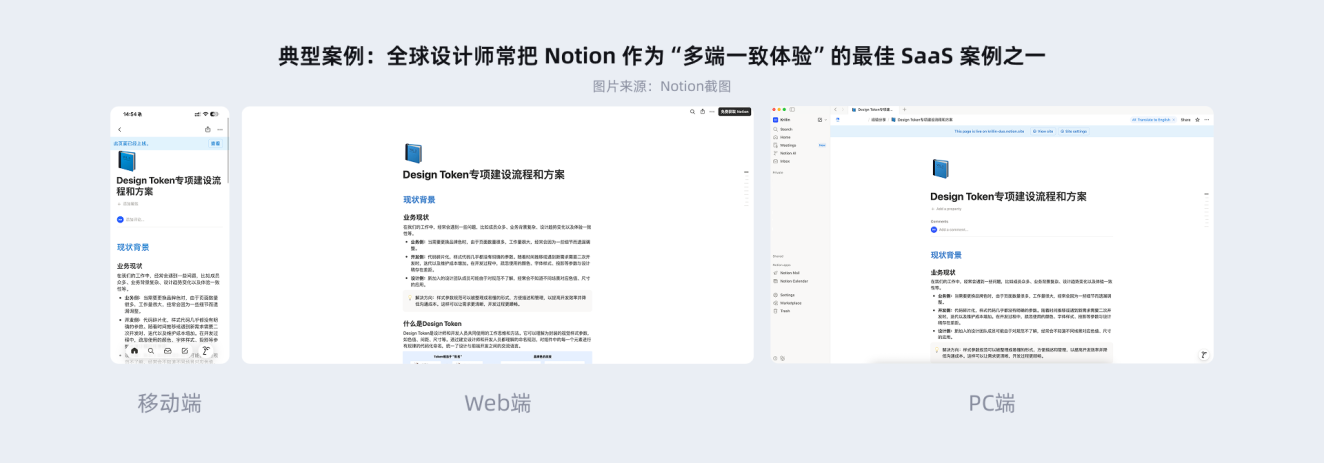Click the search magnifier in the Web view
Screen dimensions: 1324x463
tap(692, 112)
